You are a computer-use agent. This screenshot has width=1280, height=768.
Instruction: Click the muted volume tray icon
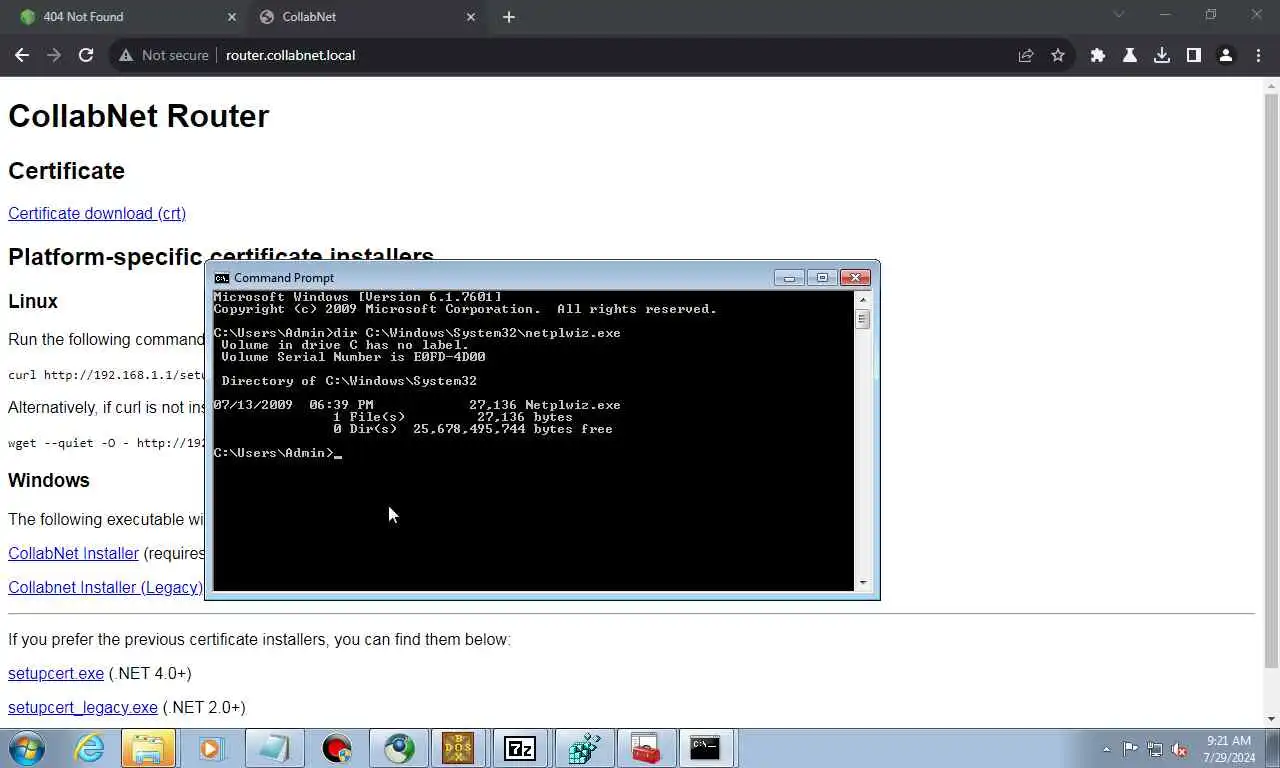point(1180,749)
